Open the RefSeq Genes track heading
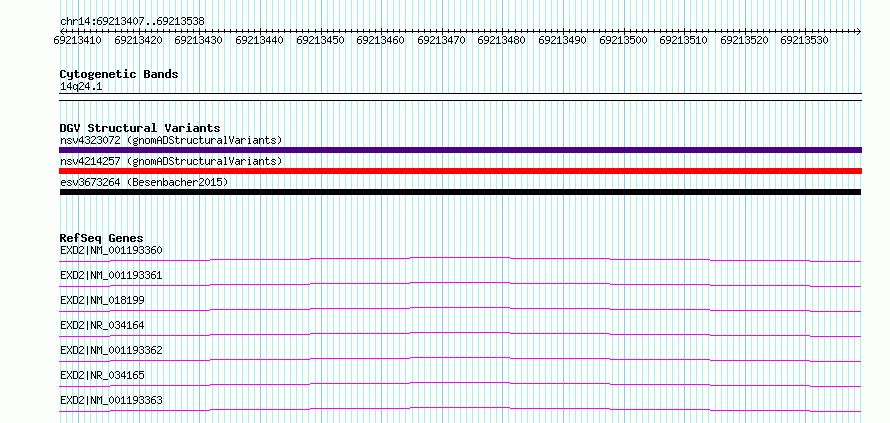Image resolution: width=890 pixels, height=423 pixels. click(102, 237)
